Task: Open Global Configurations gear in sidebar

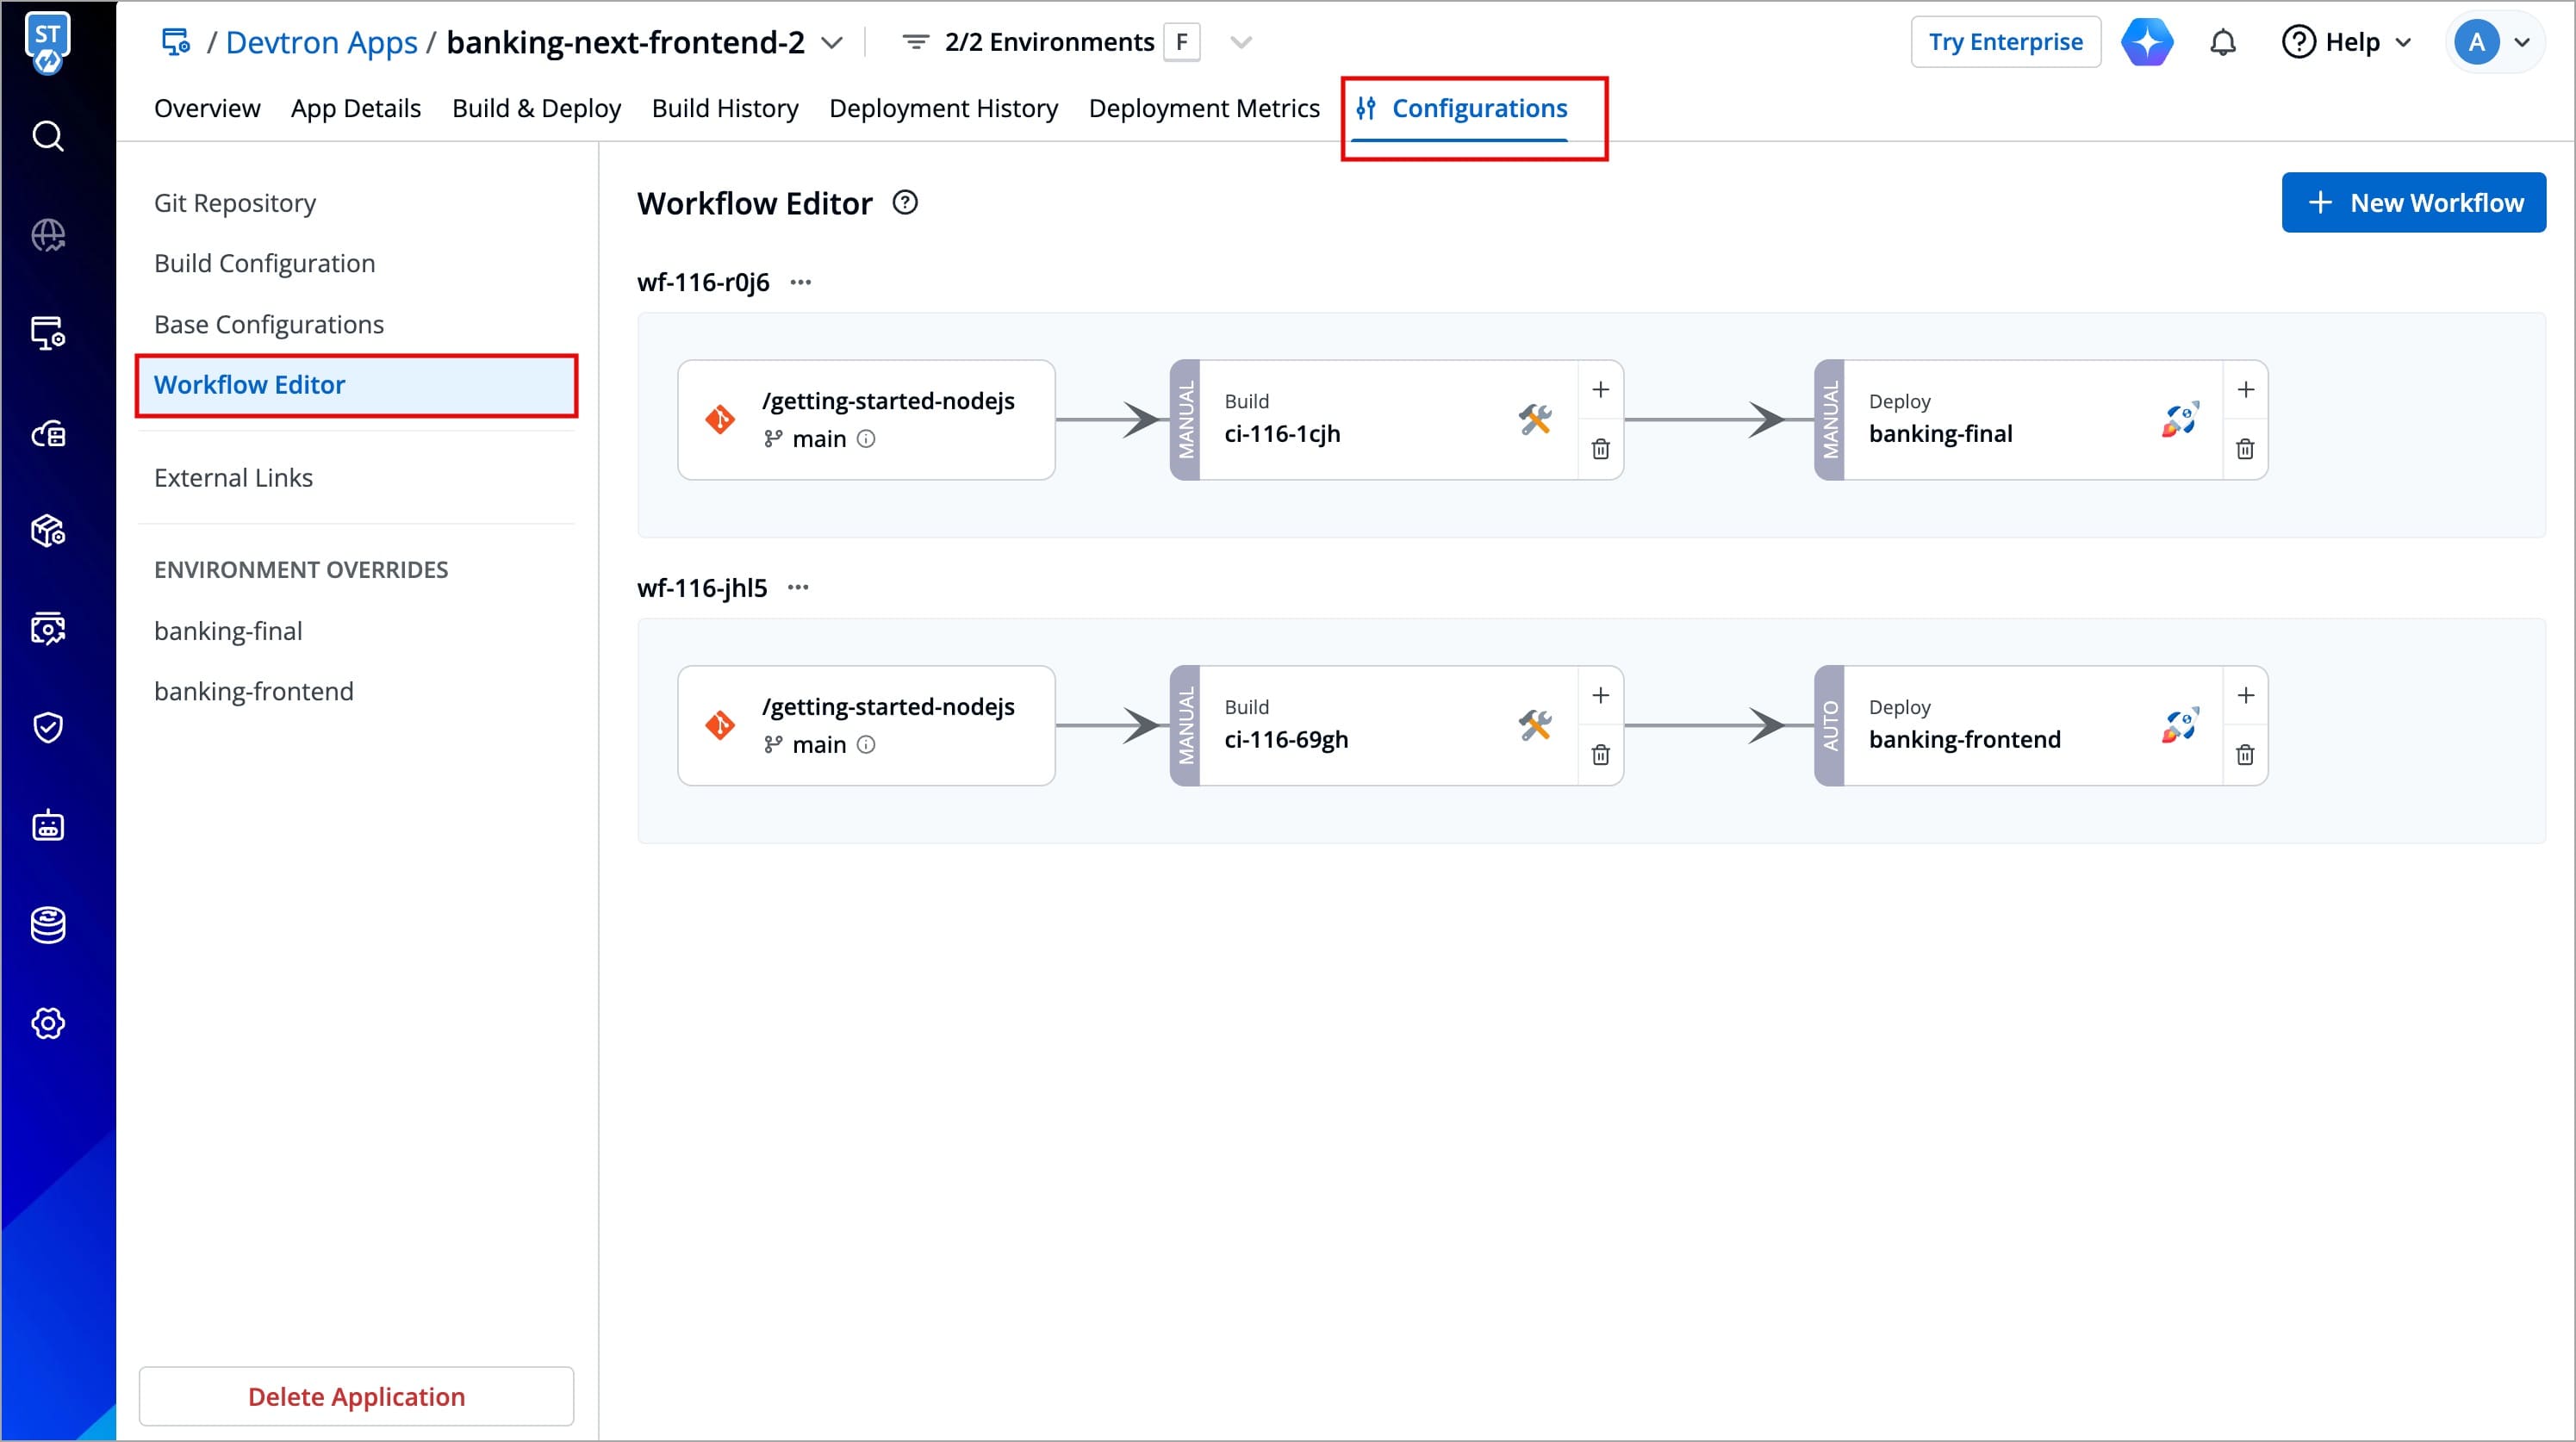Action: pos(48,1023)
